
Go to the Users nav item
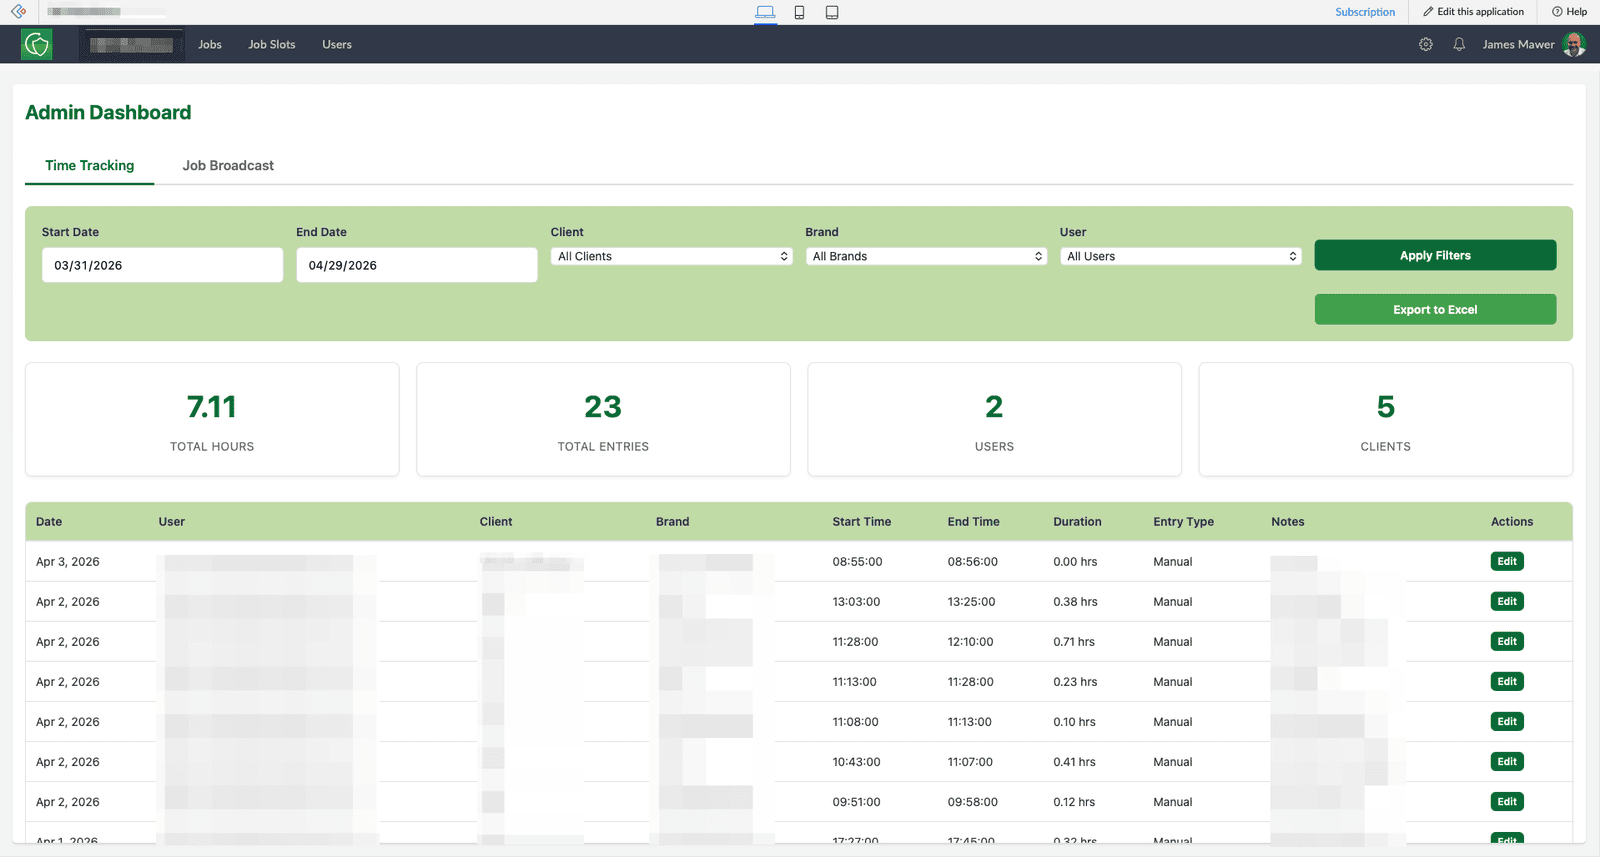tap(337, 44)
